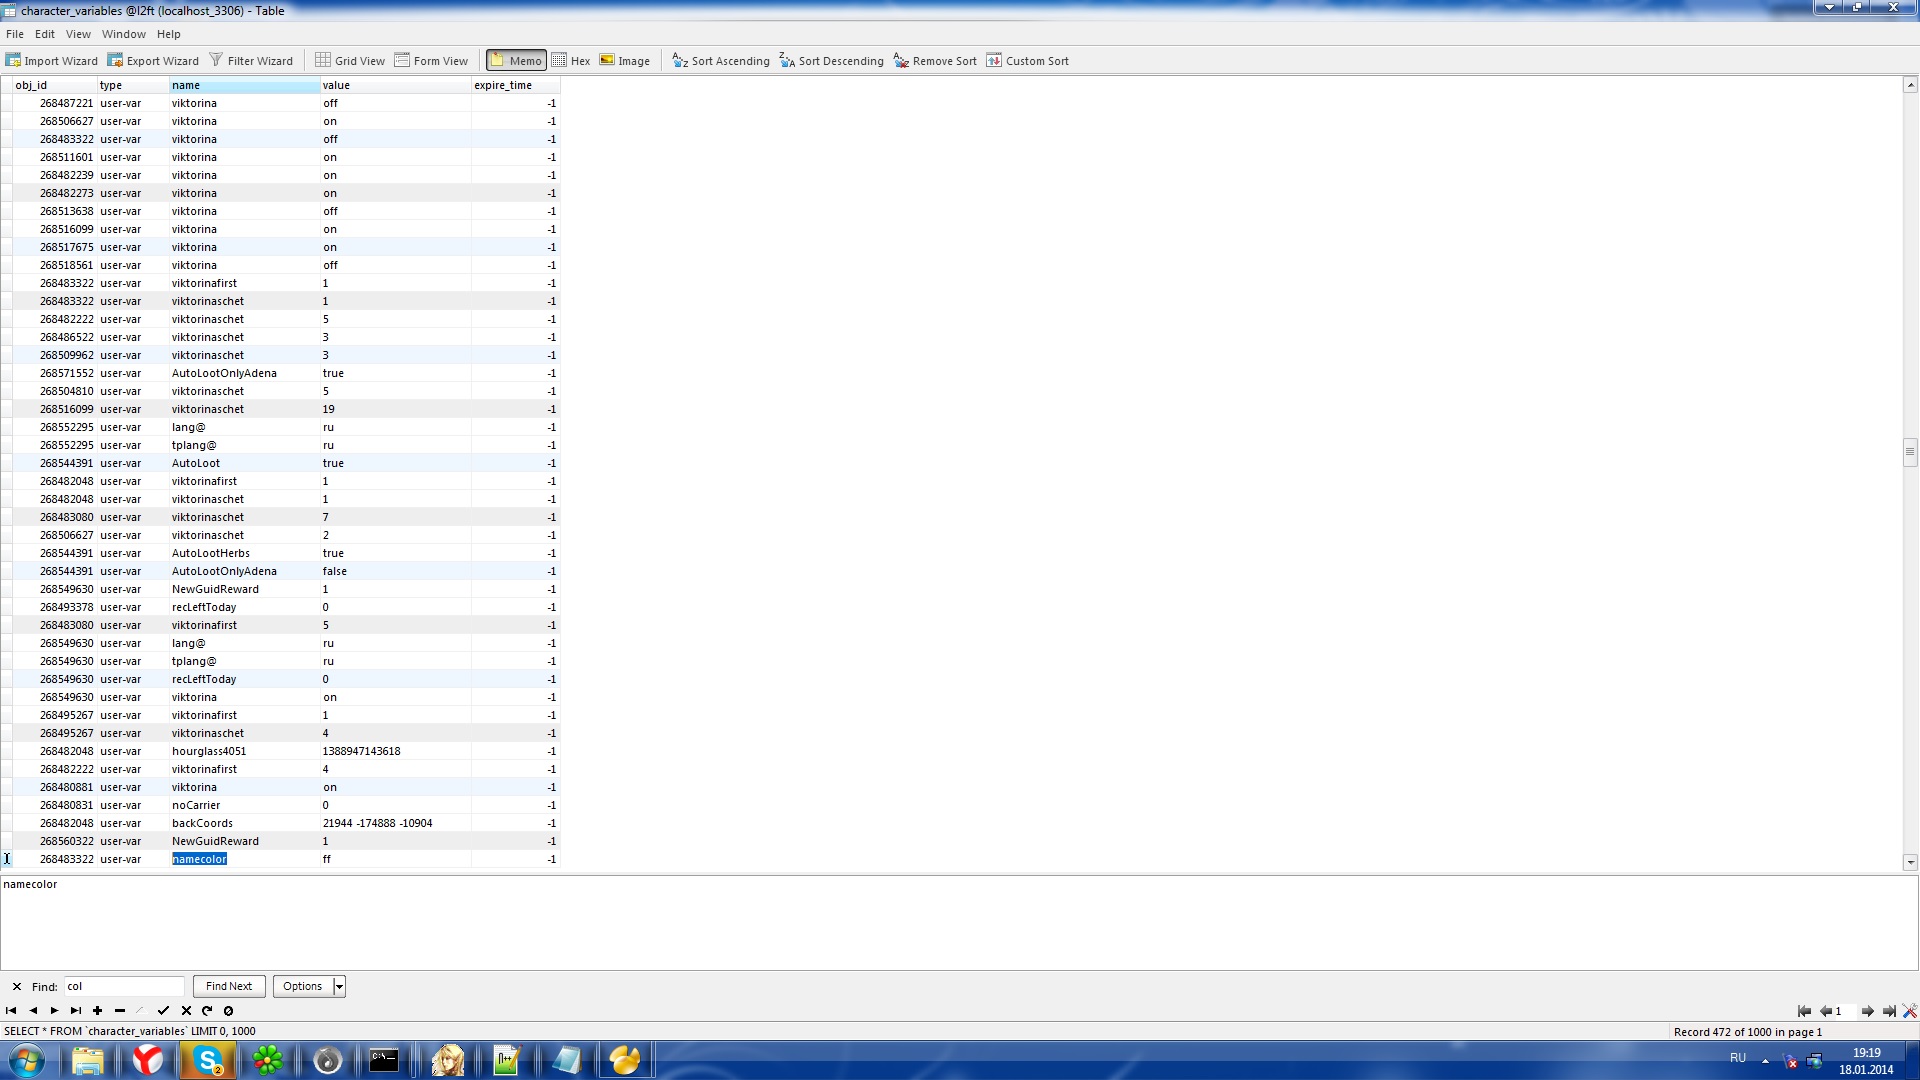Screen dimensions: 1920x1080
Task: Open the Windows Start menu
Action: coord(26,1060)
